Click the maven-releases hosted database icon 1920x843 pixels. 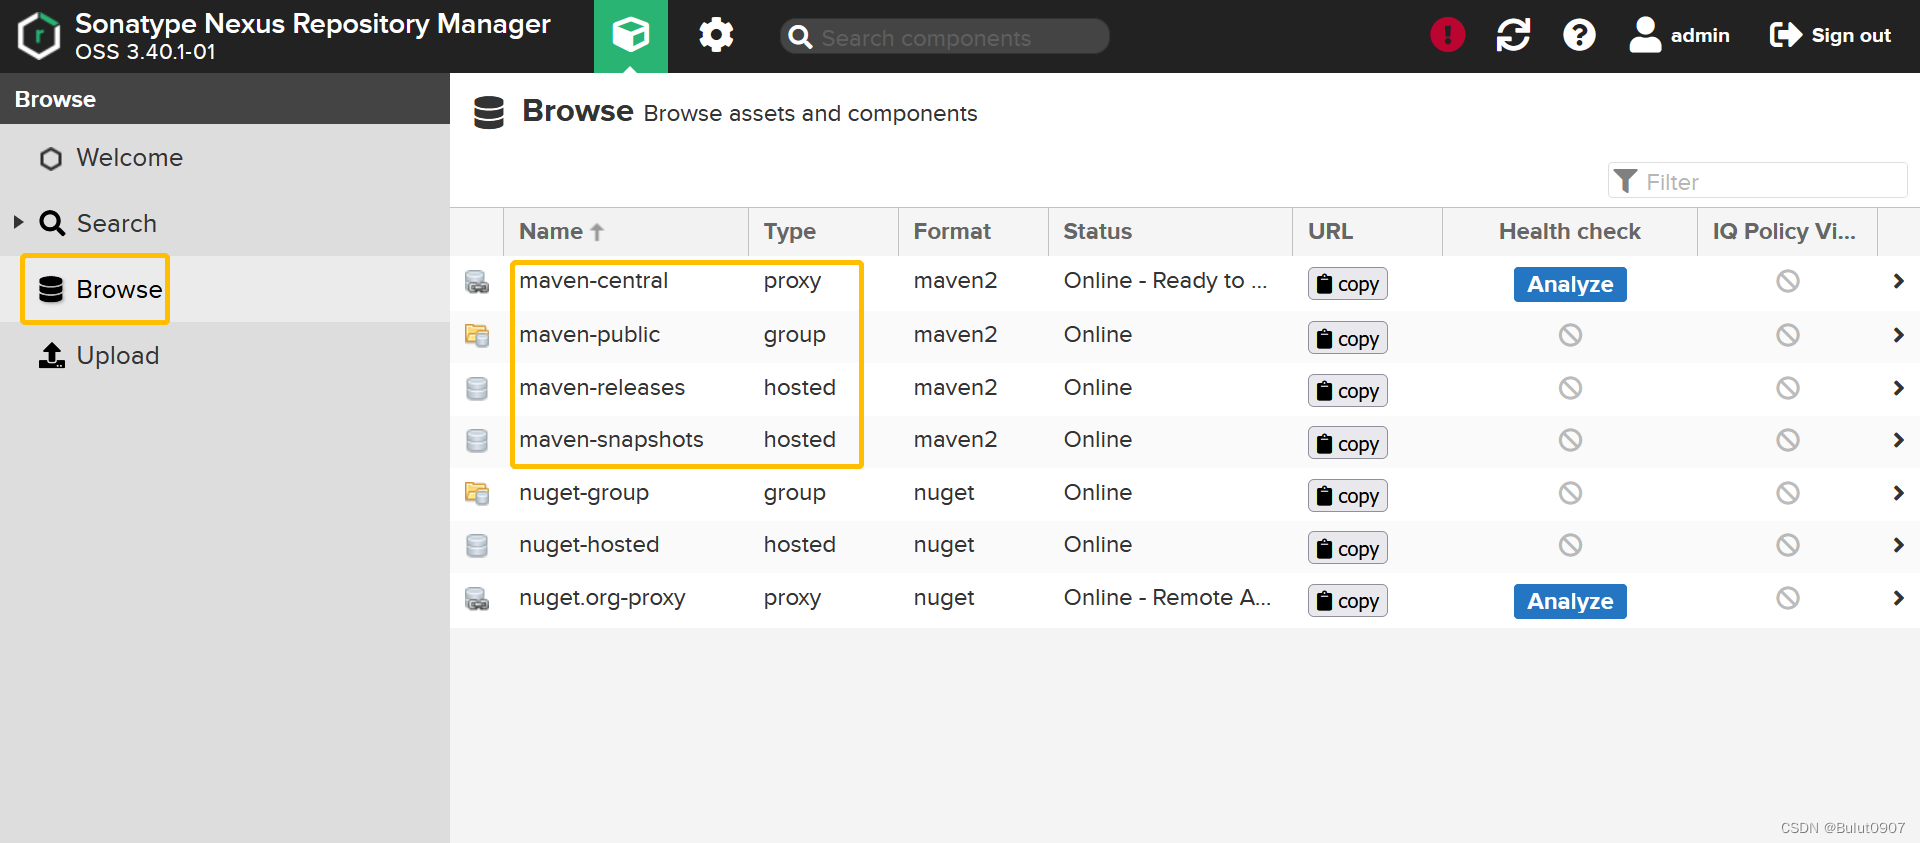477,388
